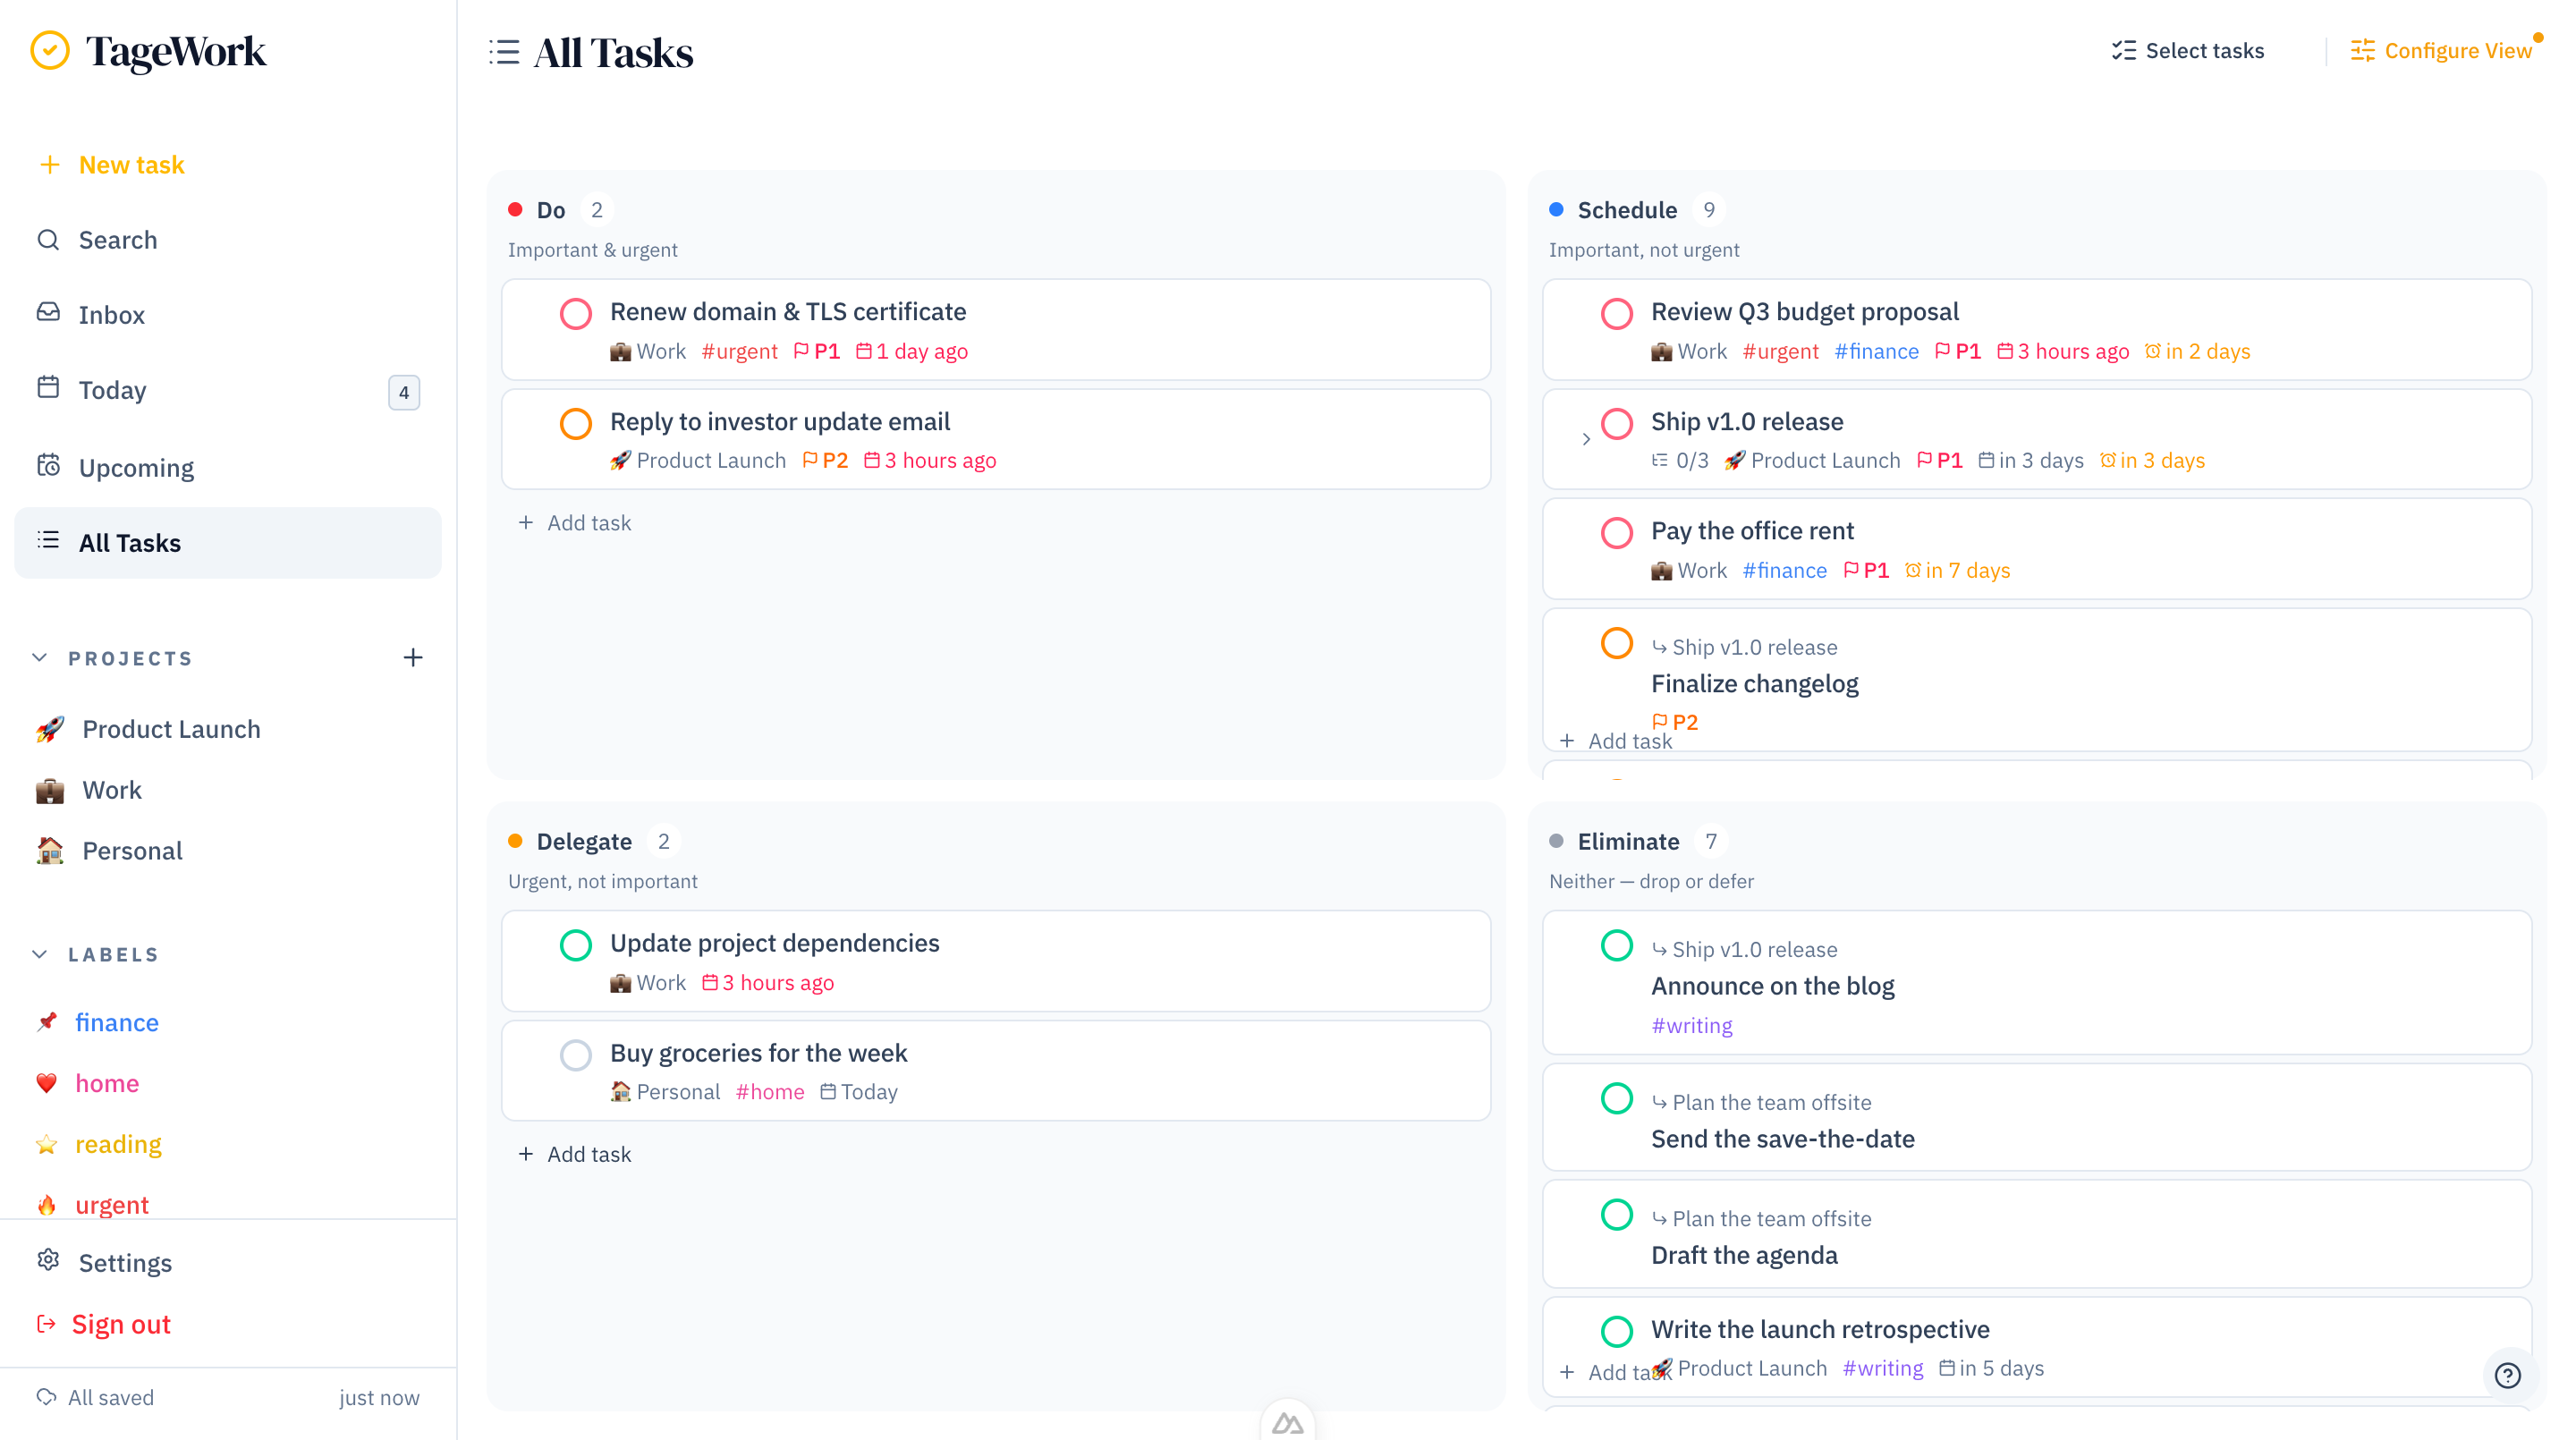Click the Today count badge 4
Viewport: 2576px width, 1440px height.
(x=404, y=392)
